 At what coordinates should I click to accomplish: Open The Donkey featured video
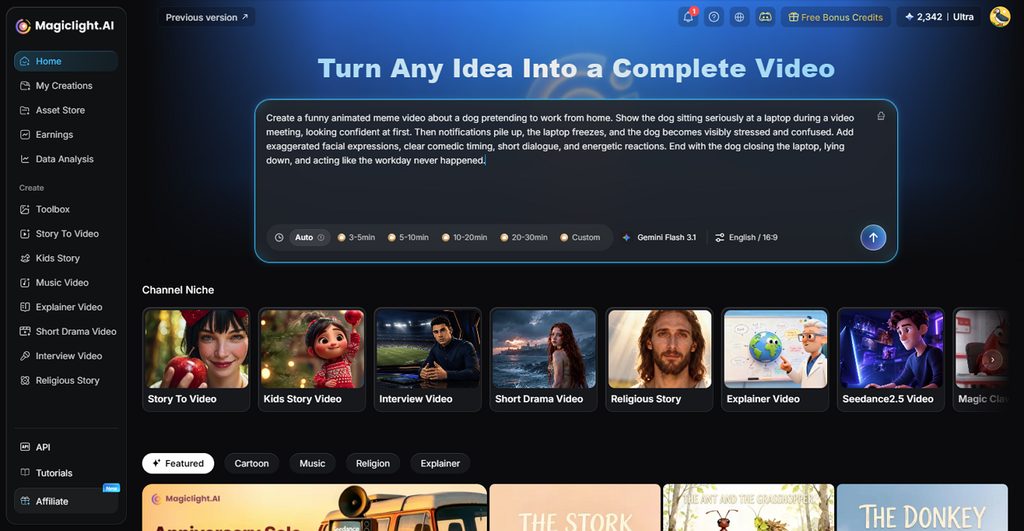pyautogui.click(x=922, y=507)
